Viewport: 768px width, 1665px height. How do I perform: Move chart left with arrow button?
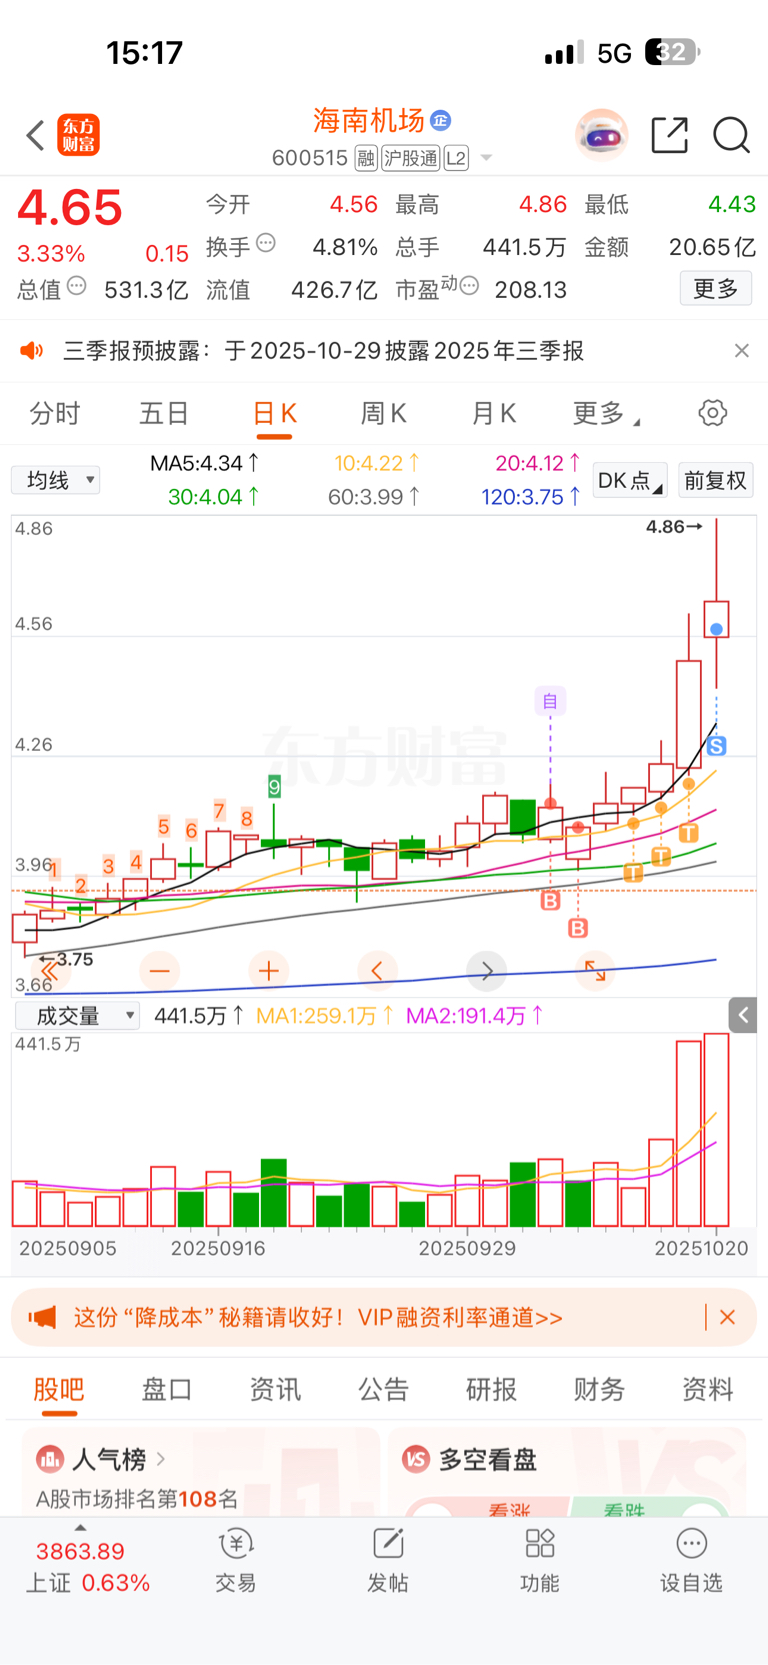click(377, 970)
